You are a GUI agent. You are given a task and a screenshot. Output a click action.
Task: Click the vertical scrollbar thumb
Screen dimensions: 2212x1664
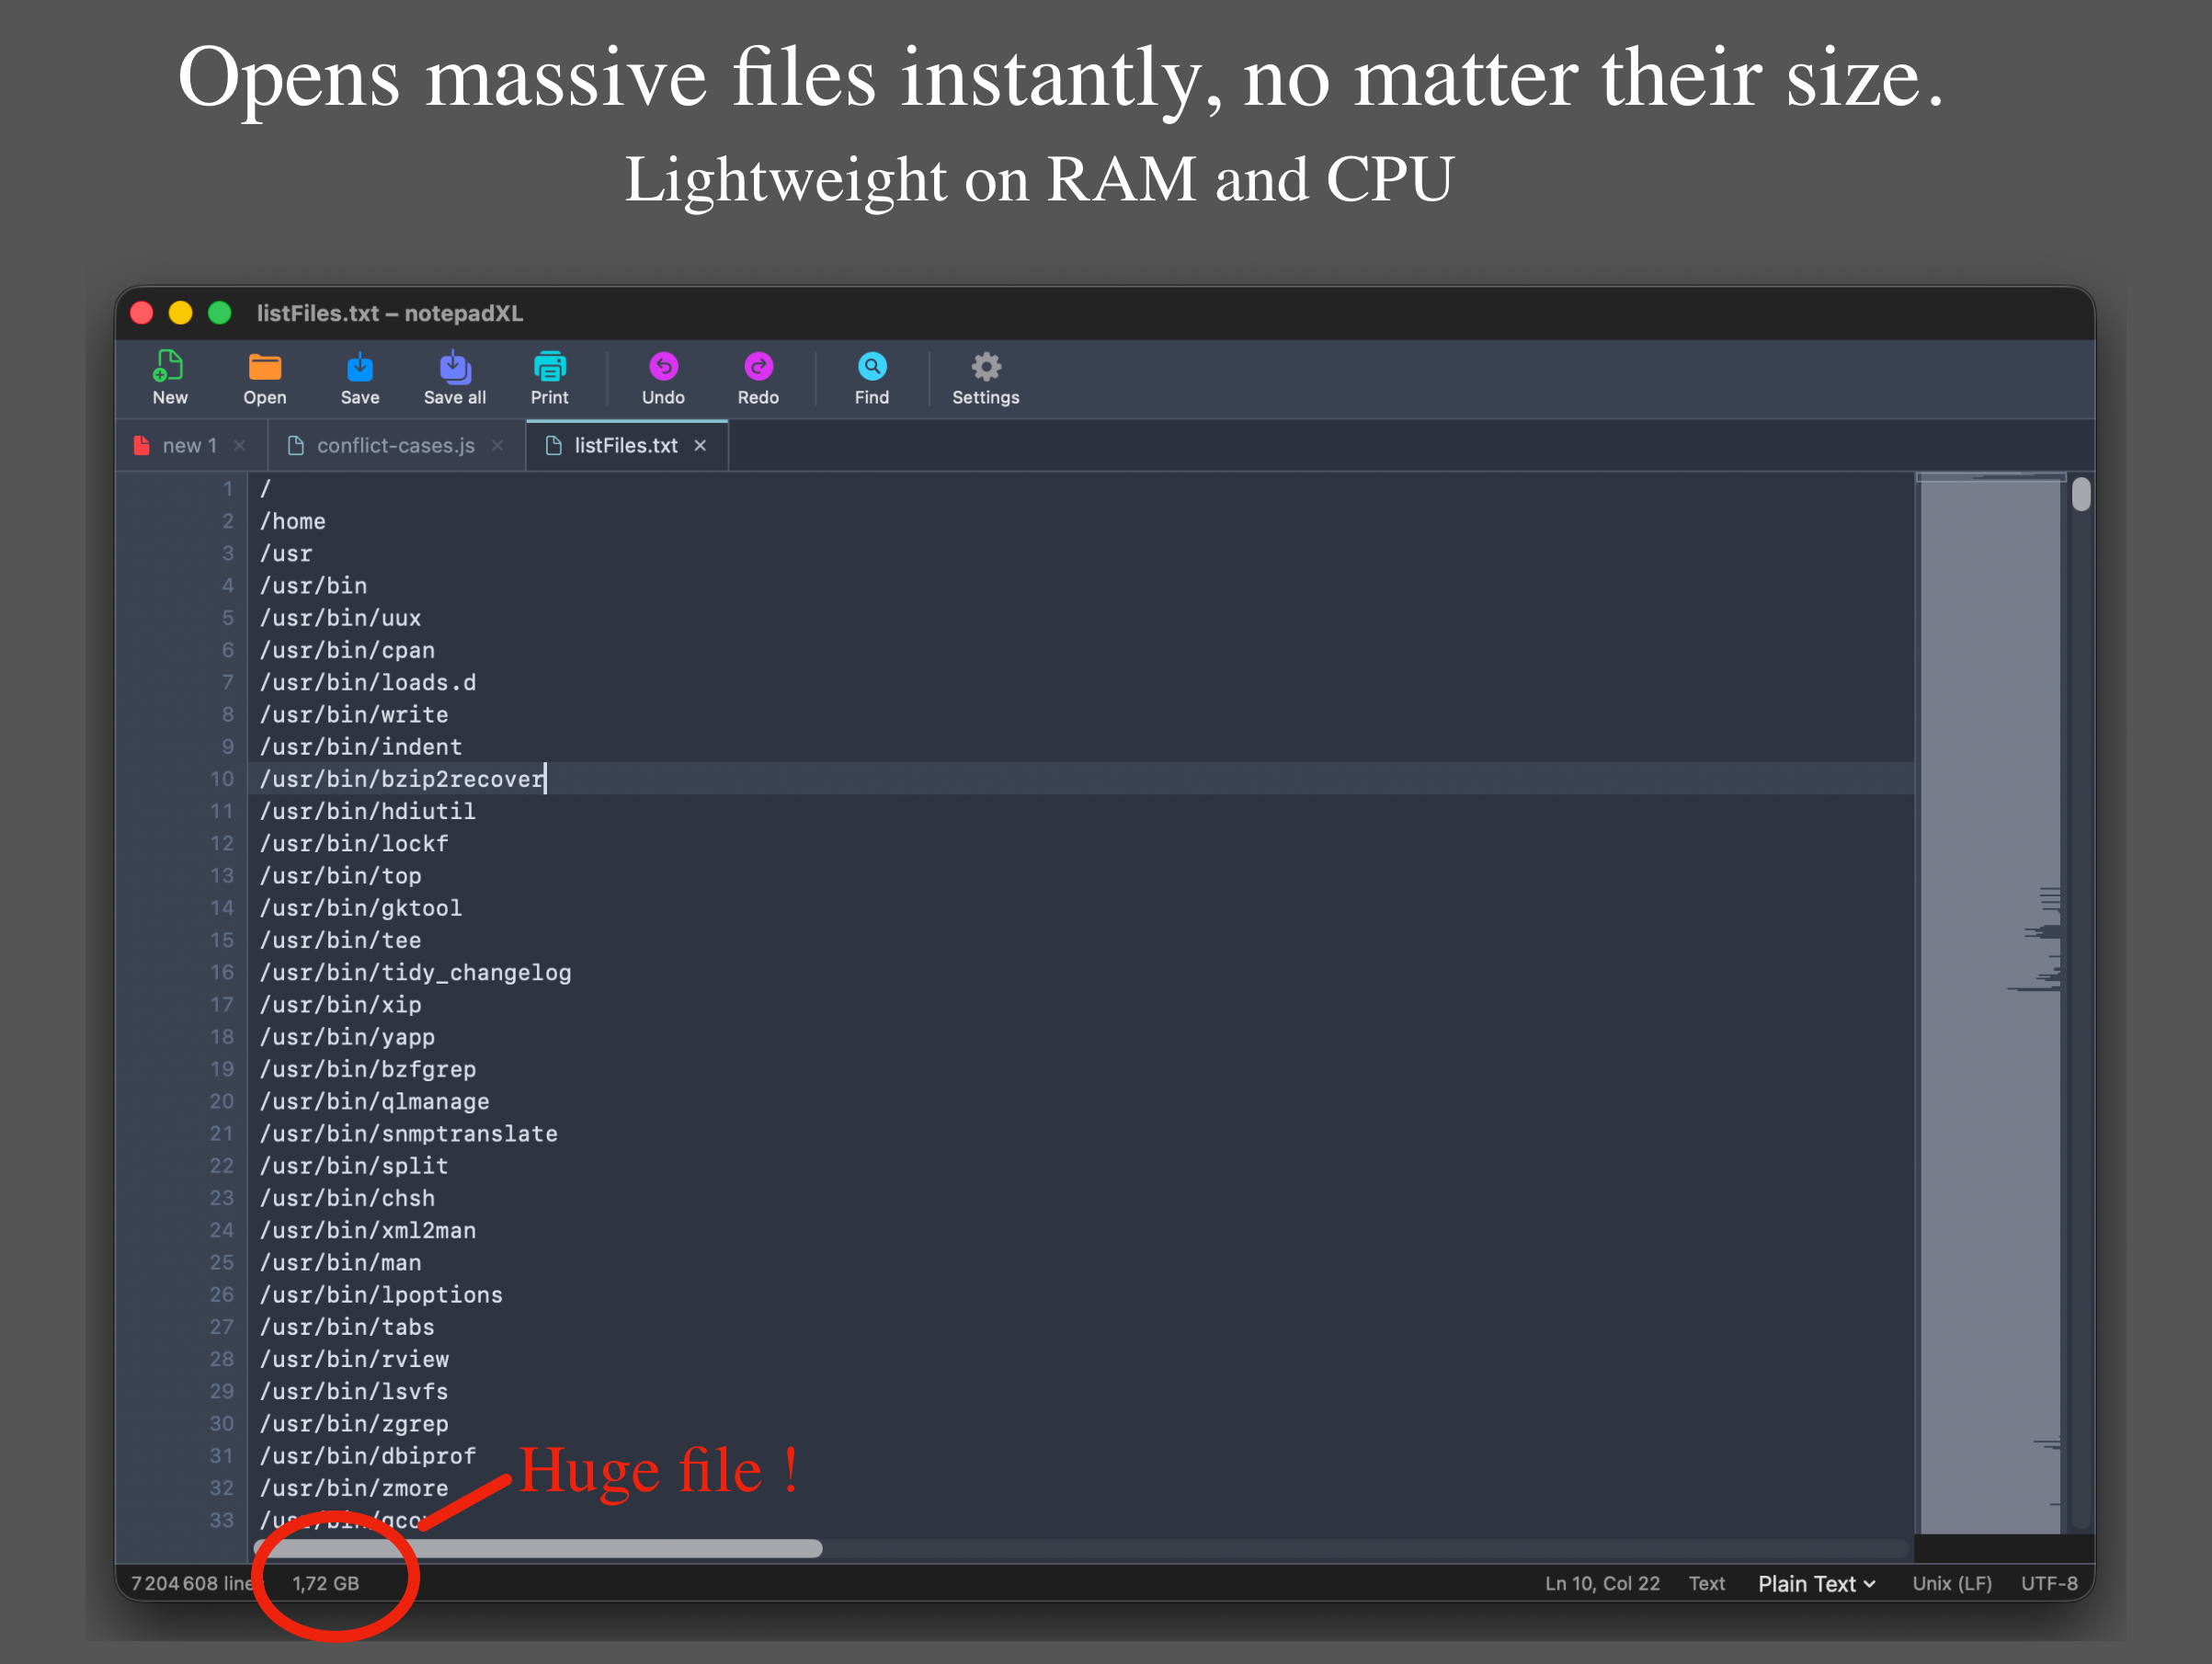[x=2081, y=494]
